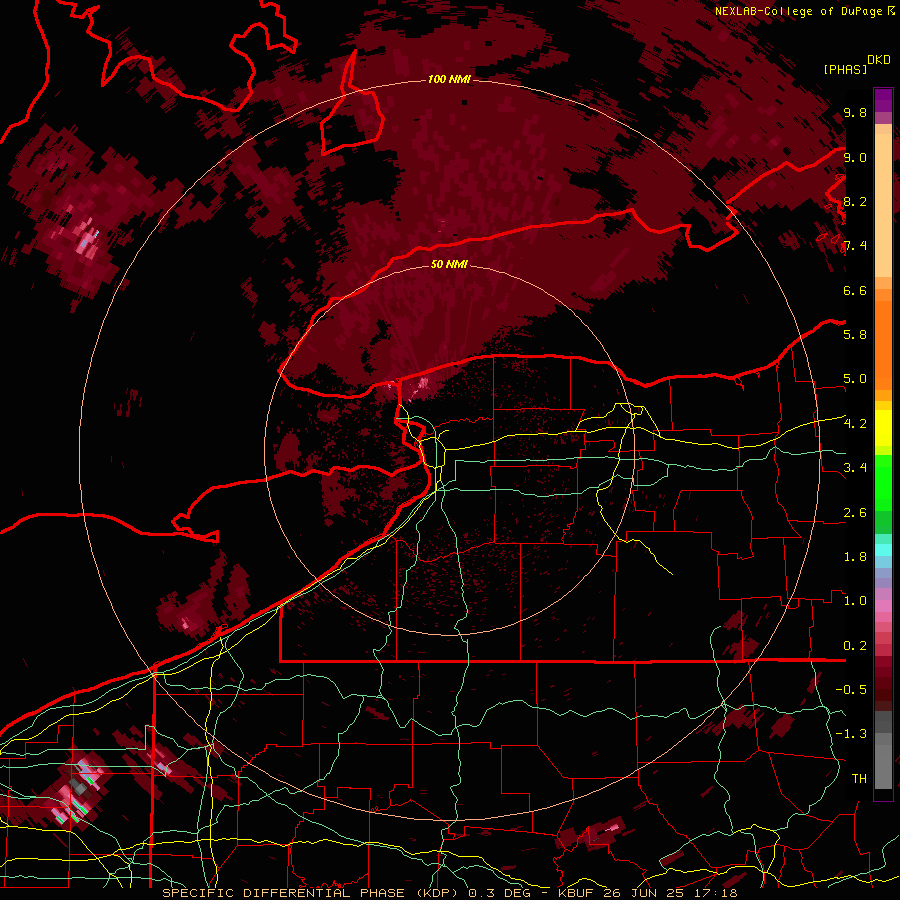This screenshot has width=900, height=900.
Task: Pick the cyan color band above 1.8
Action: point(883,549)
